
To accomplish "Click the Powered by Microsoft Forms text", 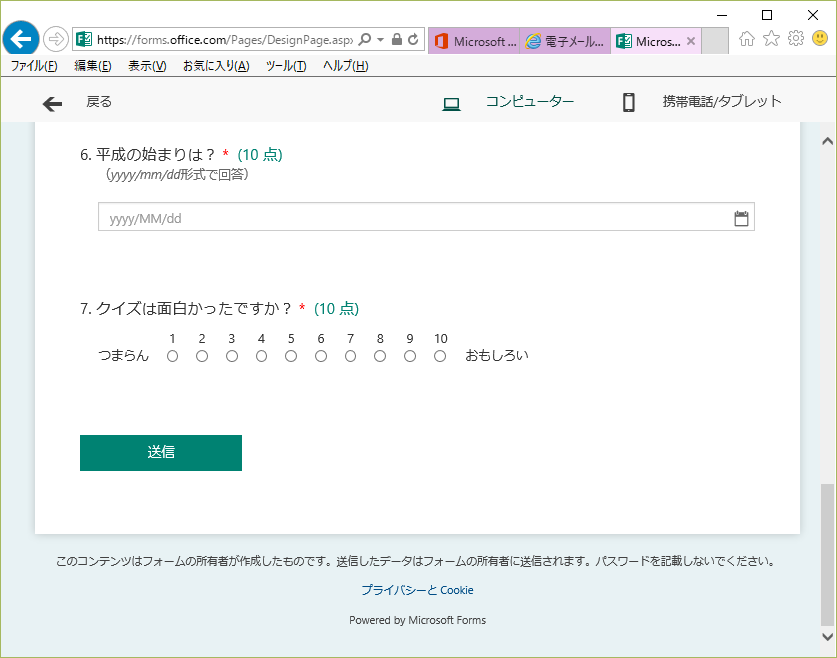I will click(417, 620).
